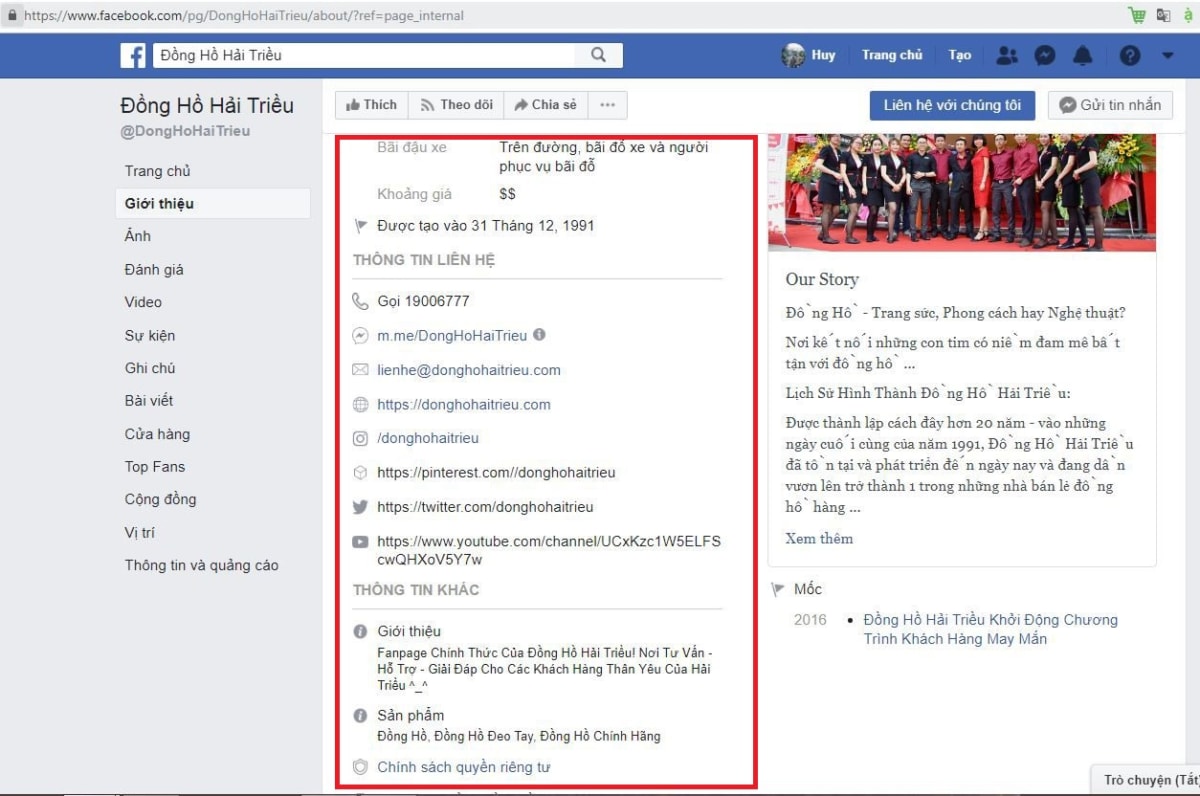The image size is (1200, 796).
Task: Go to Trang chủ in the top bar
Action: pyautogui.click(x=892, y=56)
